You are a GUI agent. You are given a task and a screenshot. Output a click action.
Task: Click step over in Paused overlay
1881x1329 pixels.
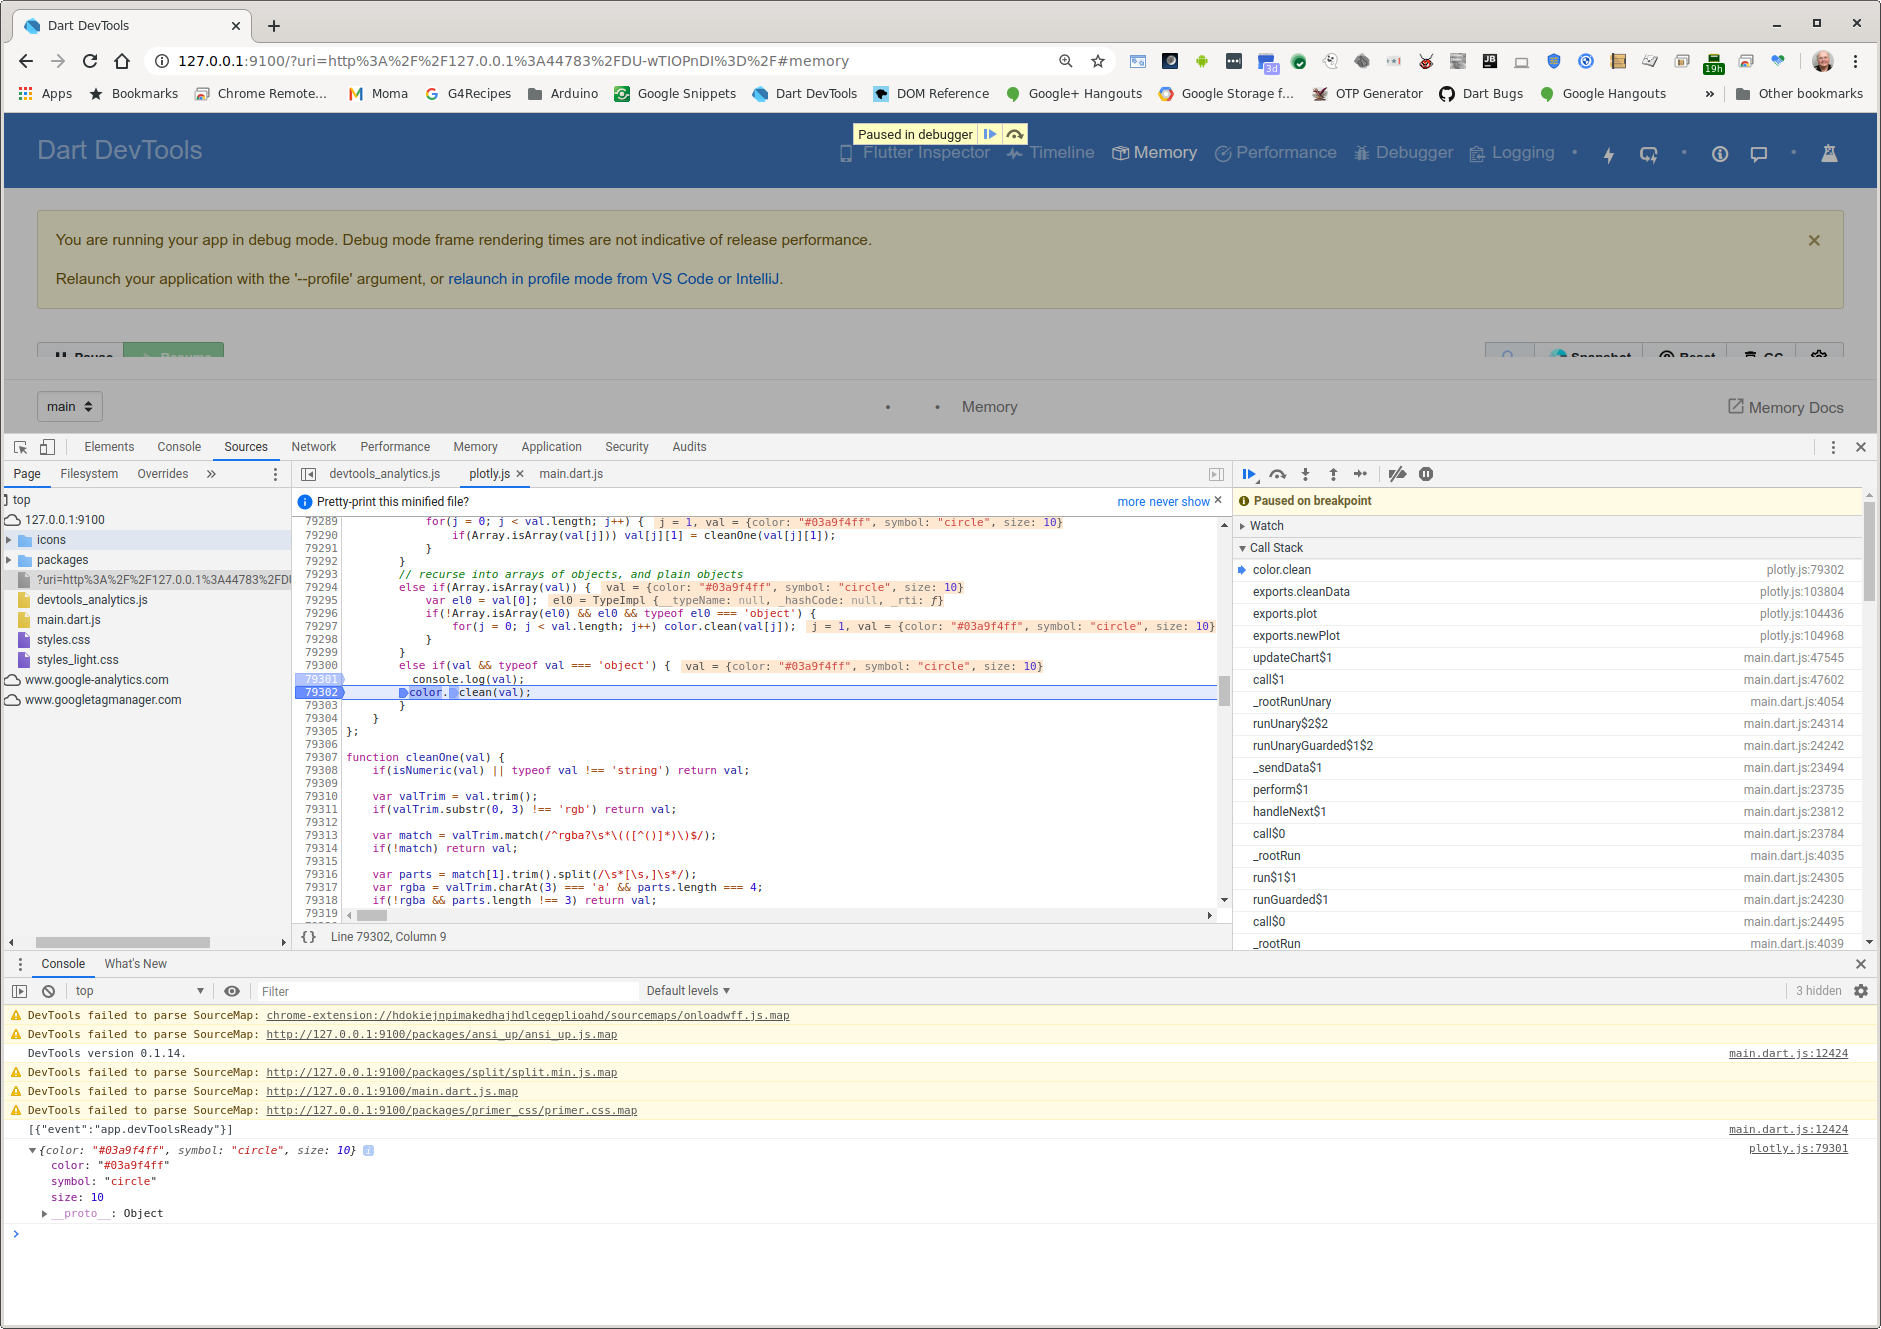point(1015,134)
